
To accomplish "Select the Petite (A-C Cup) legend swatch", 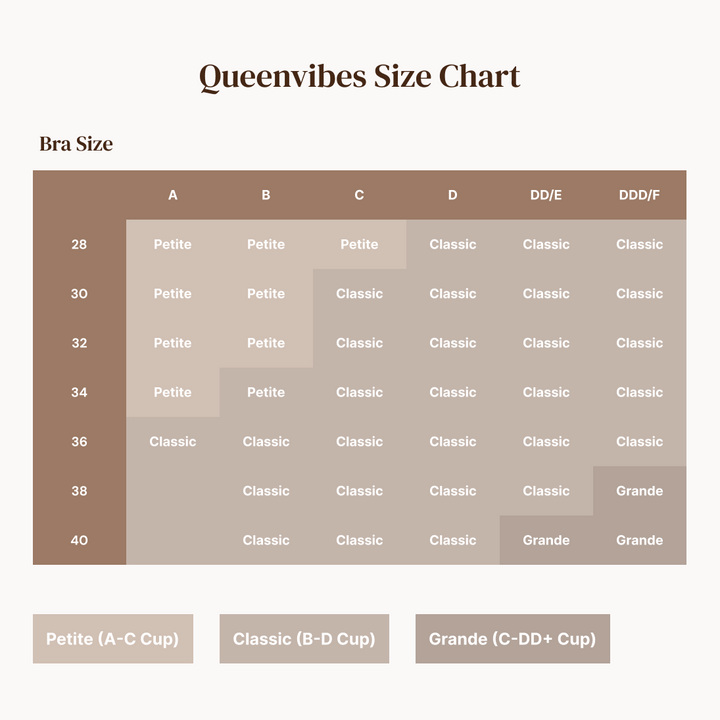I will (x=112, y=639).
